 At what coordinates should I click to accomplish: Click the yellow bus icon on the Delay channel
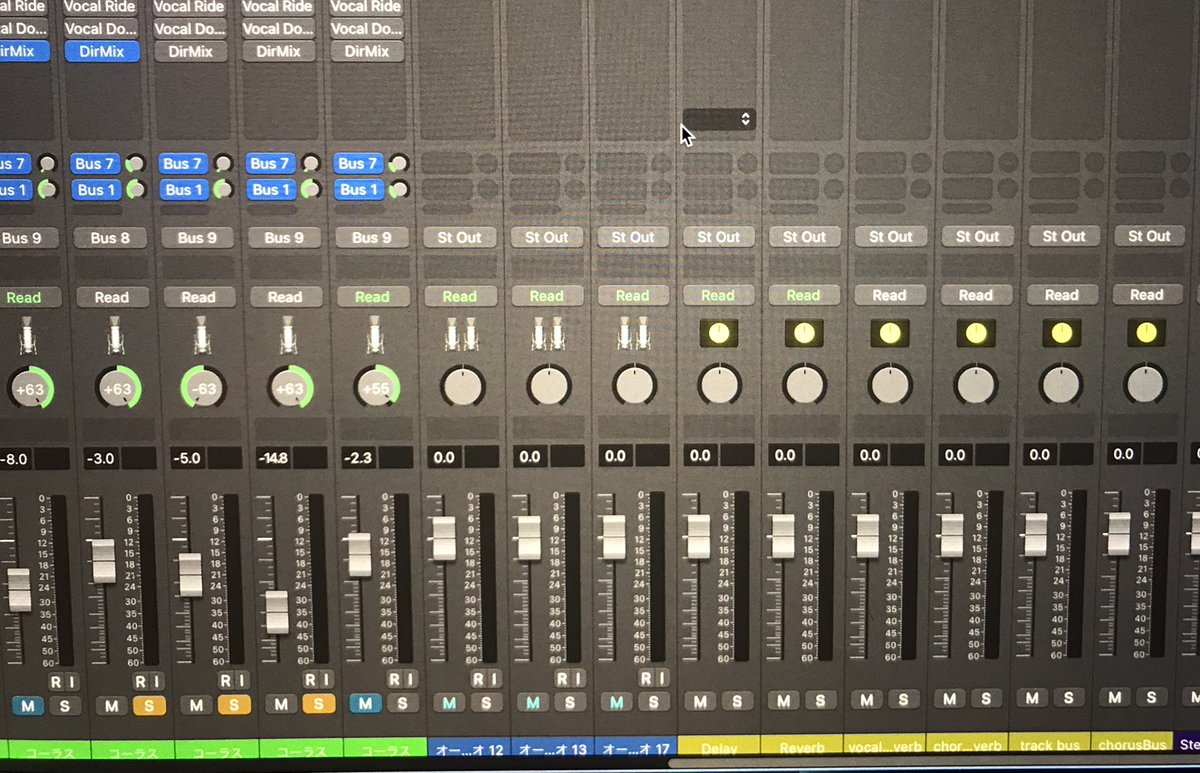point(718,333)
